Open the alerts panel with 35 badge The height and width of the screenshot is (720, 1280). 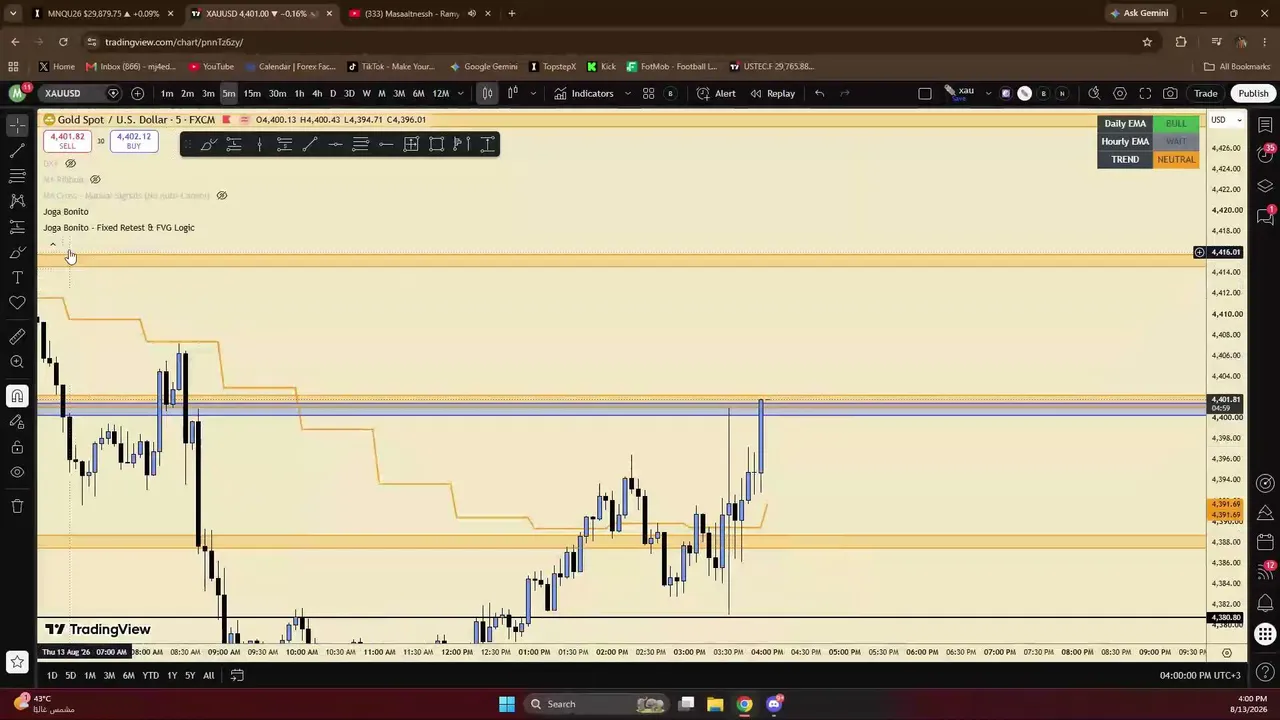[1265, 155]
